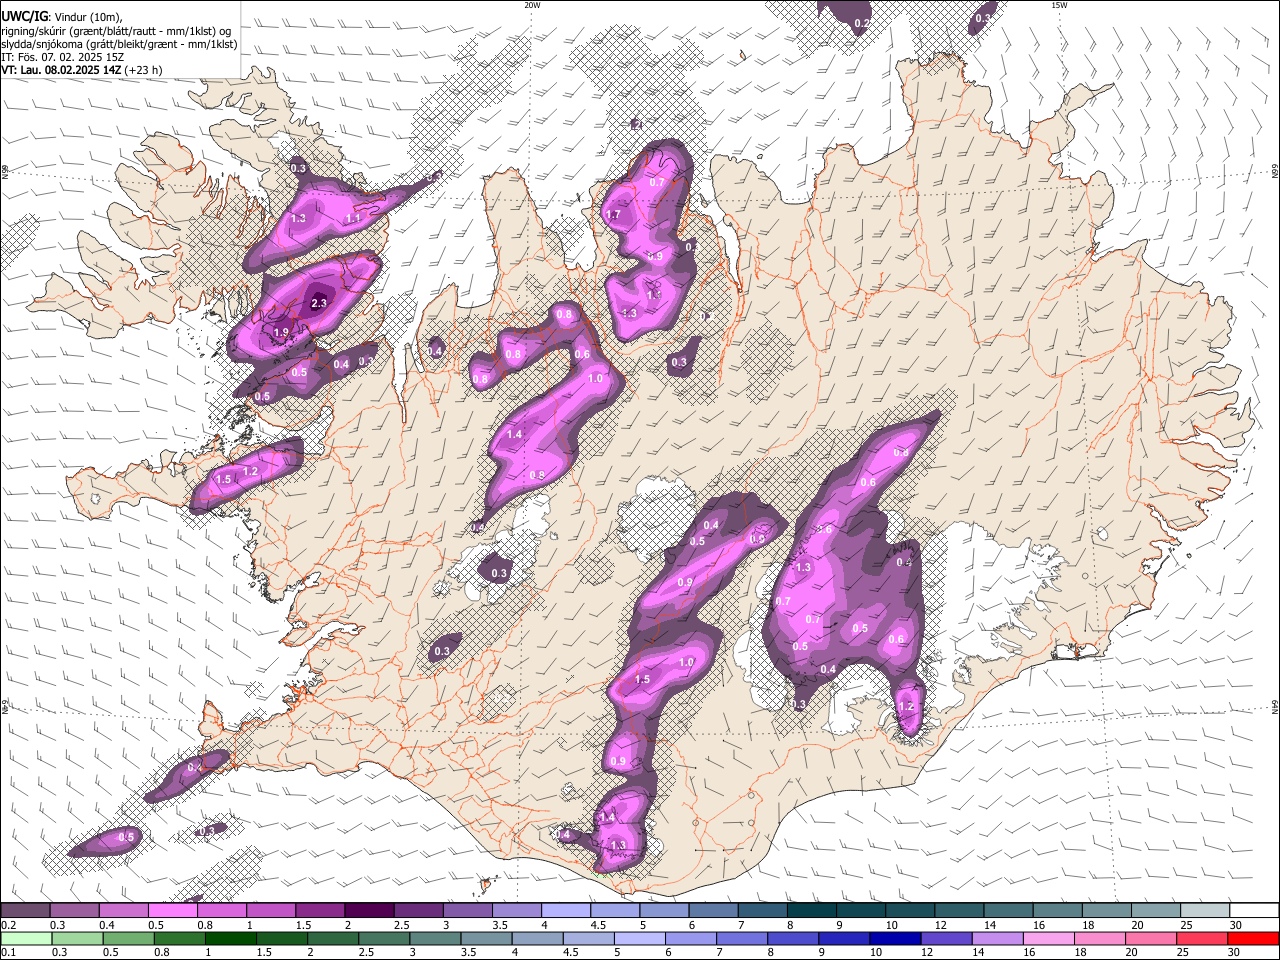1280x960 pixels.
Task: Select dark teal upper swatch between 8 and 9
Action: click(811, 910)
